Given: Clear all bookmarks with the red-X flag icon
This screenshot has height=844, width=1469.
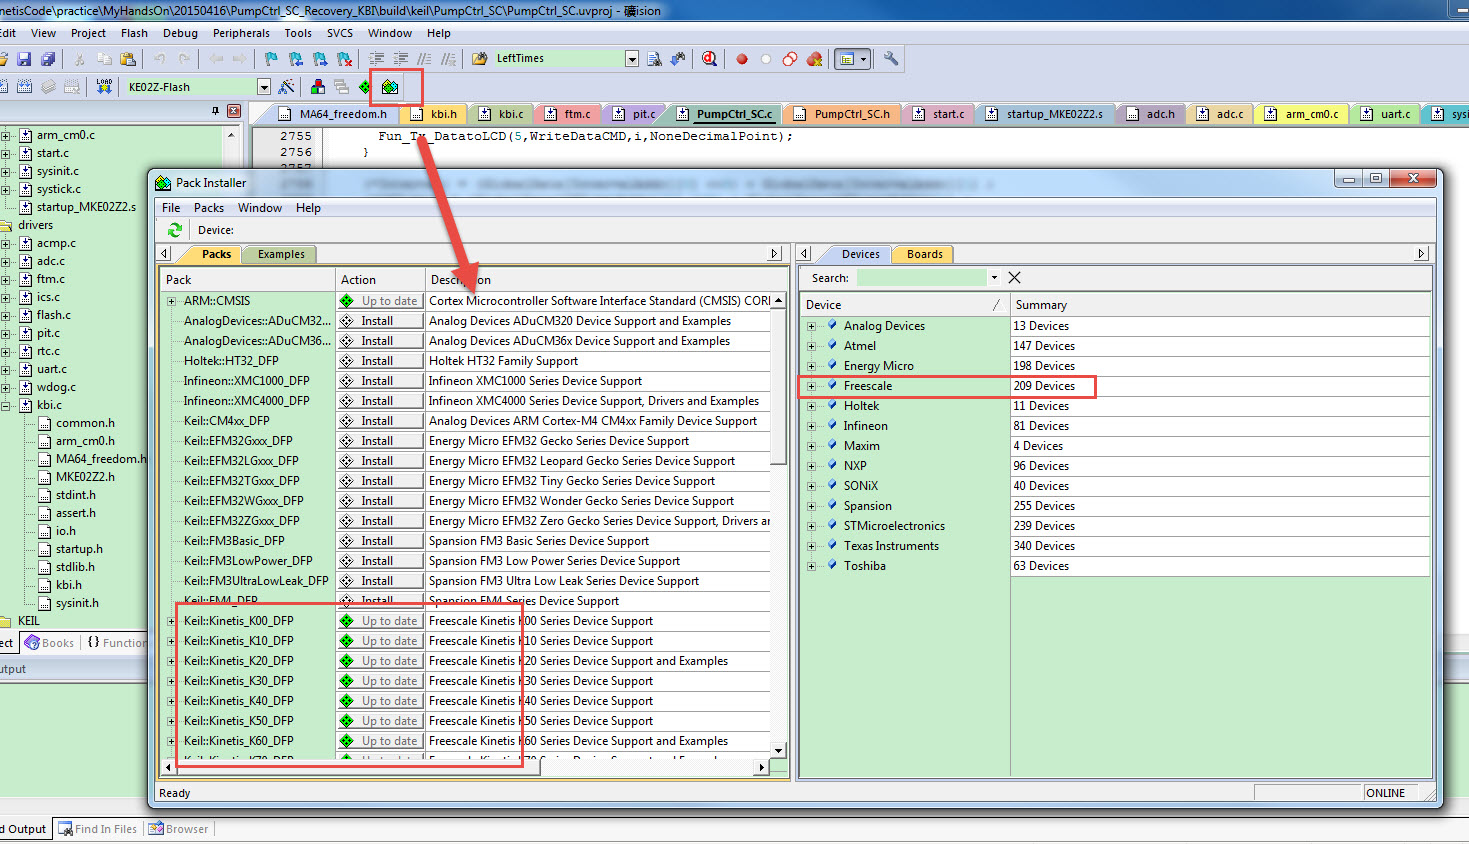Looking at the screenshot, I should [x=344, y=59].
